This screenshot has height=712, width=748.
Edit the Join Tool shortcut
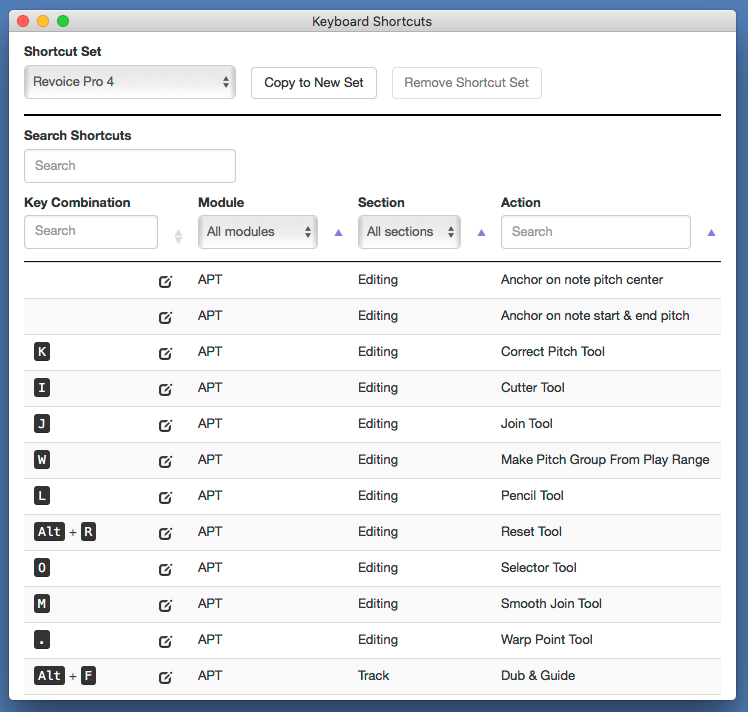coord(166,425)
